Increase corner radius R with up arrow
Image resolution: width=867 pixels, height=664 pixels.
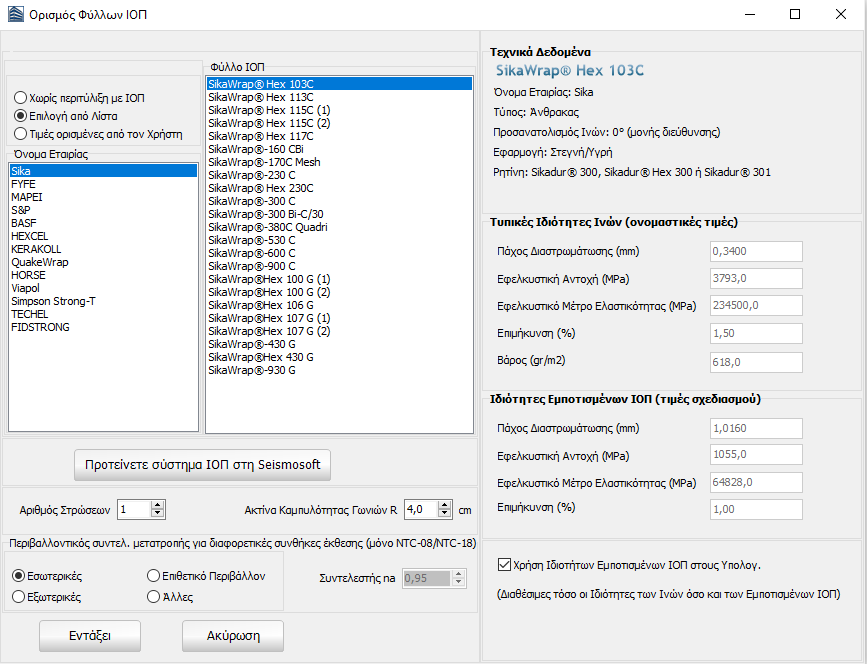tap(442, 505)
